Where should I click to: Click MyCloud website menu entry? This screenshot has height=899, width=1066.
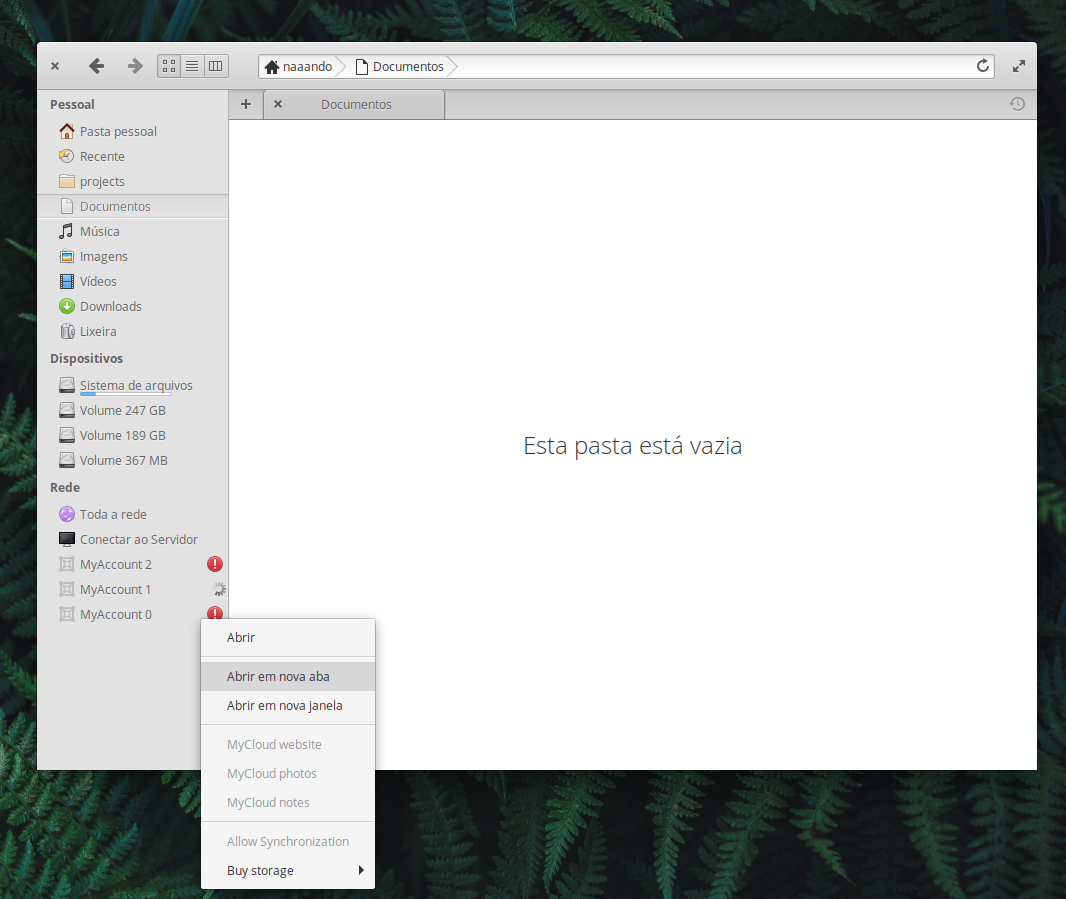click(288, 745)
